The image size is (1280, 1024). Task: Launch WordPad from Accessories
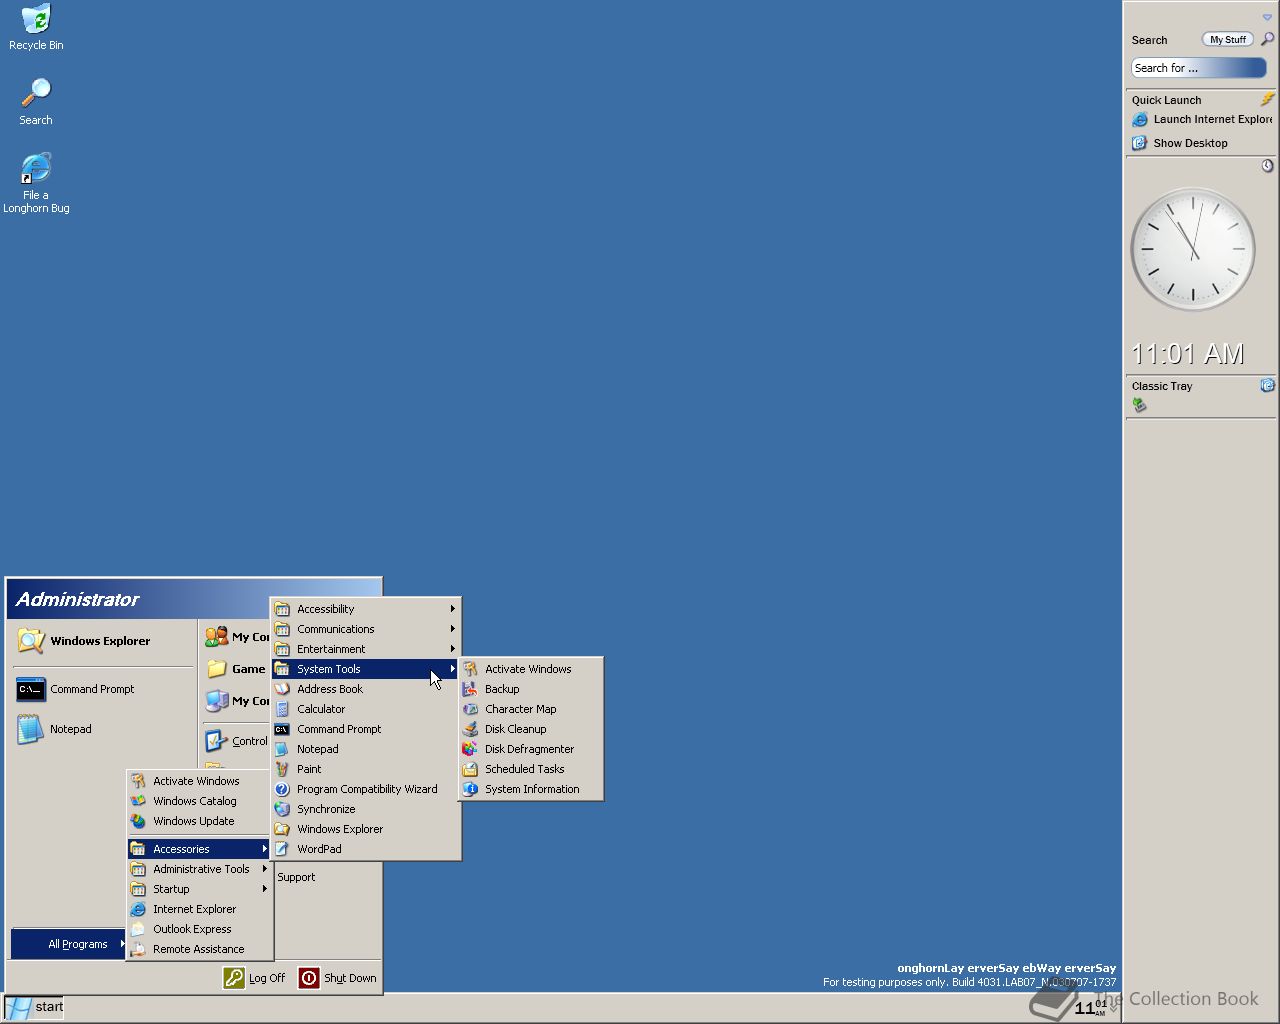pyautogui.click(x=366, y=849)
